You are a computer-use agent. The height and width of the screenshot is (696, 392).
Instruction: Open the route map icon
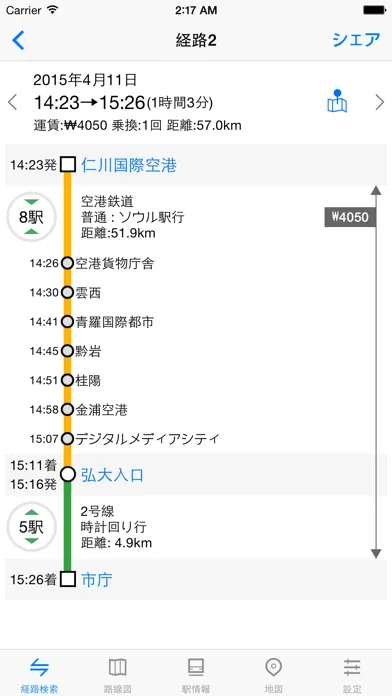pos(337,101)
